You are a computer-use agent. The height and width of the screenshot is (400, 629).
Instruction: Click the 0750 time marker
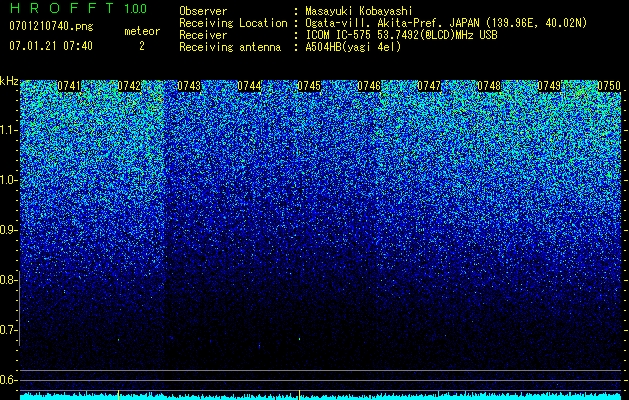click(x=609, y=86)
